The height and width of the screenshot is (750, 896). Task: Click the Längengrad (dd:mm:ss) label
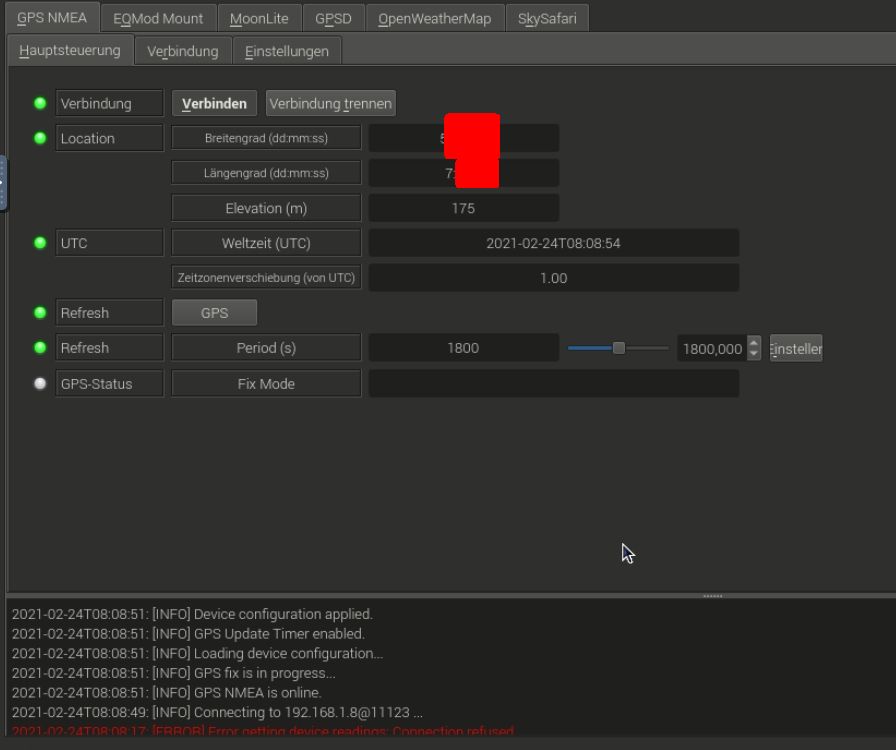(266, 173)
